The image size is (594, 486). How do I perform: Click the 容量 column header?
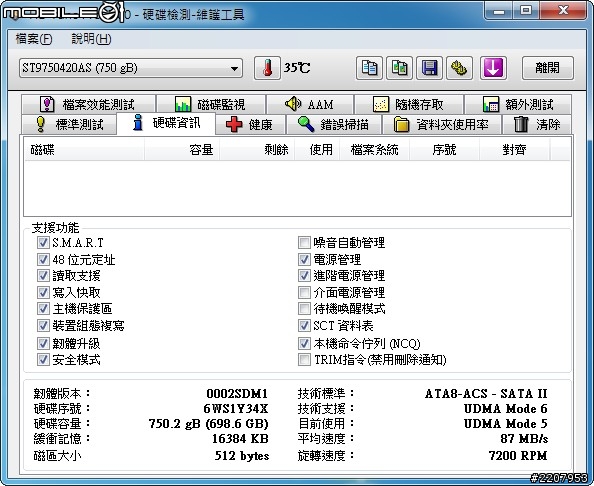(182, 150)
